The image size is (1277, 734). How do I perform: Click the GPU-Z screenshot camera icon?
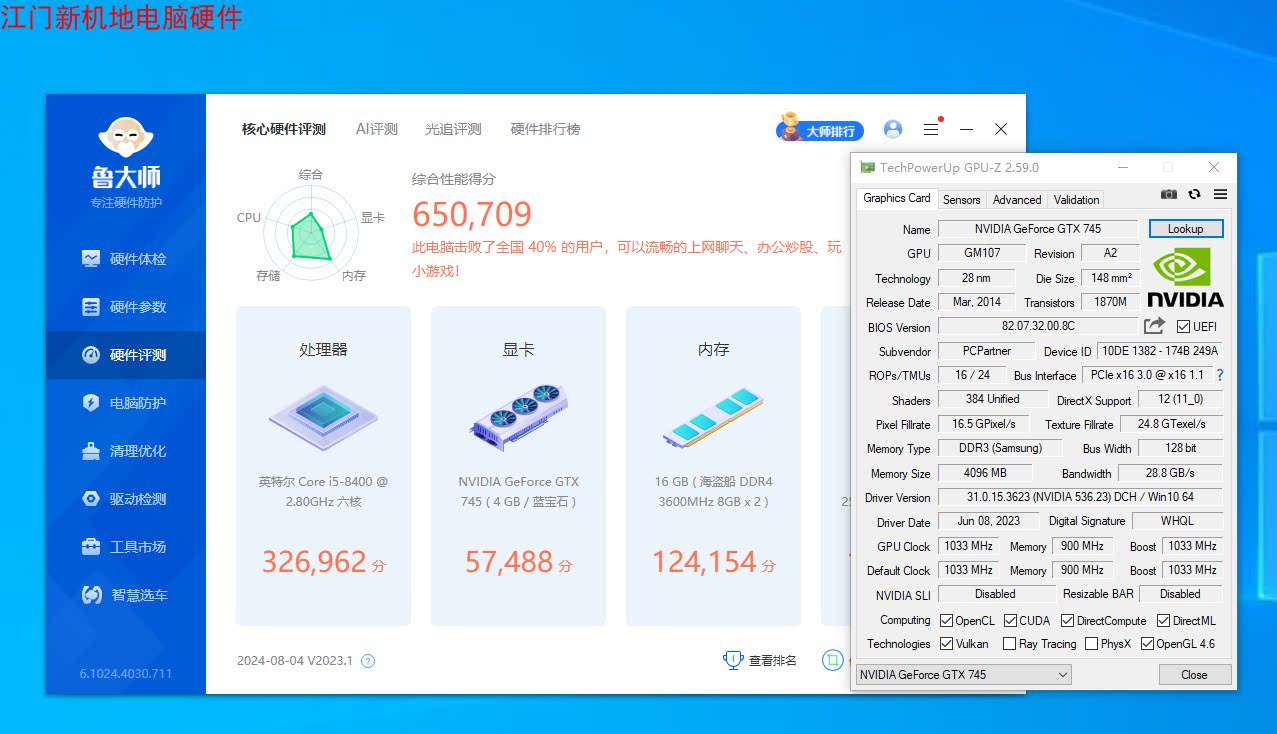click(x=1168, y=194)
